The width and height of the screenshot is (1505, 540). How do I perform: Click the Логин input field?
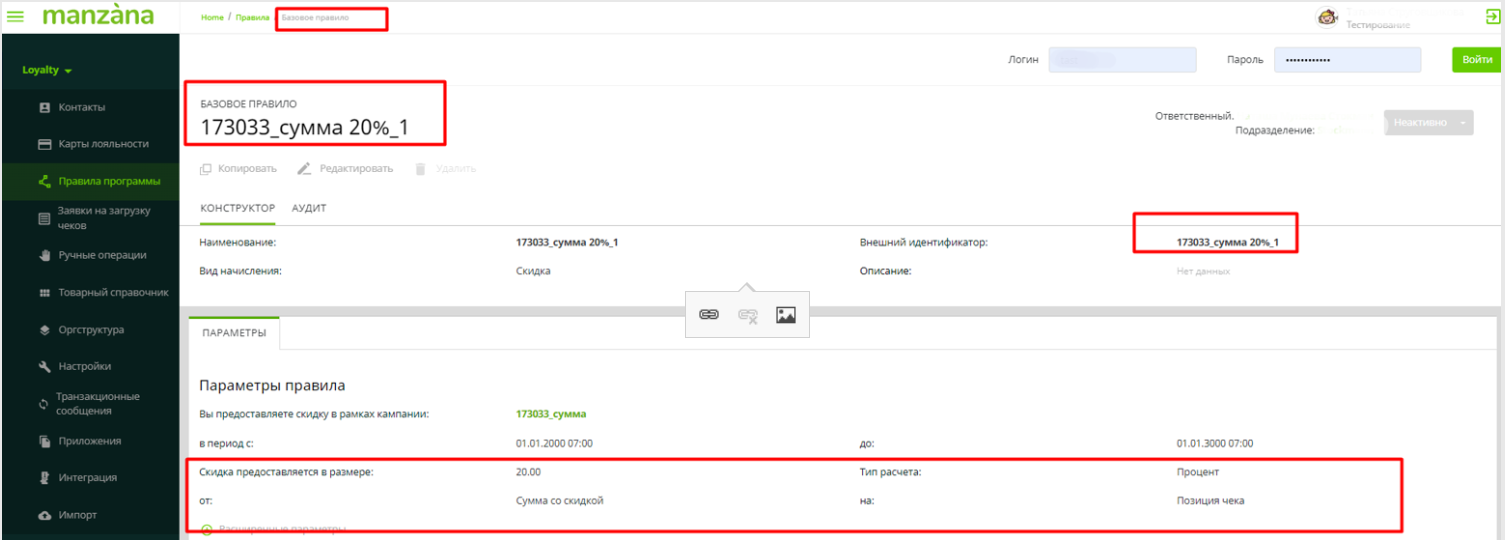pyautogui.click(x=1123, y=60)
